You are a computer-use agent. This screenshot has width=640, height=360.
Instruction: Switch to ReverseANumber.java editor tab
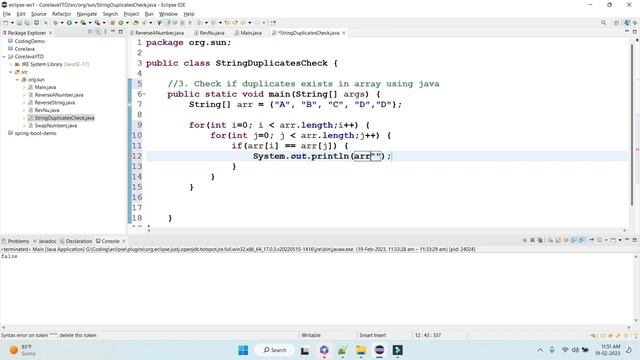coord(157,33)
